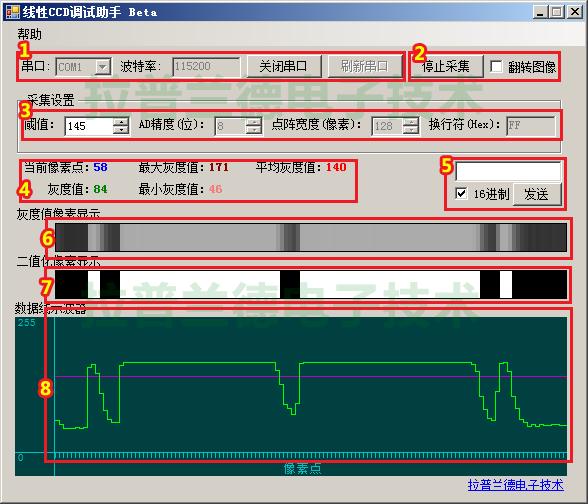
Task: Click the 发送 button
Action: [x=537, y=194]
